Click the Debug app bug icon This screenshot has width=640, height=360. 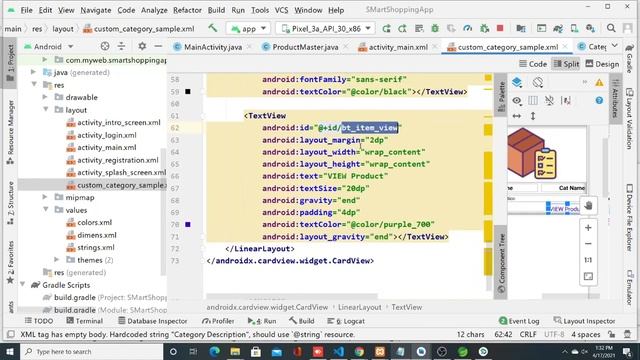(435, 28)
